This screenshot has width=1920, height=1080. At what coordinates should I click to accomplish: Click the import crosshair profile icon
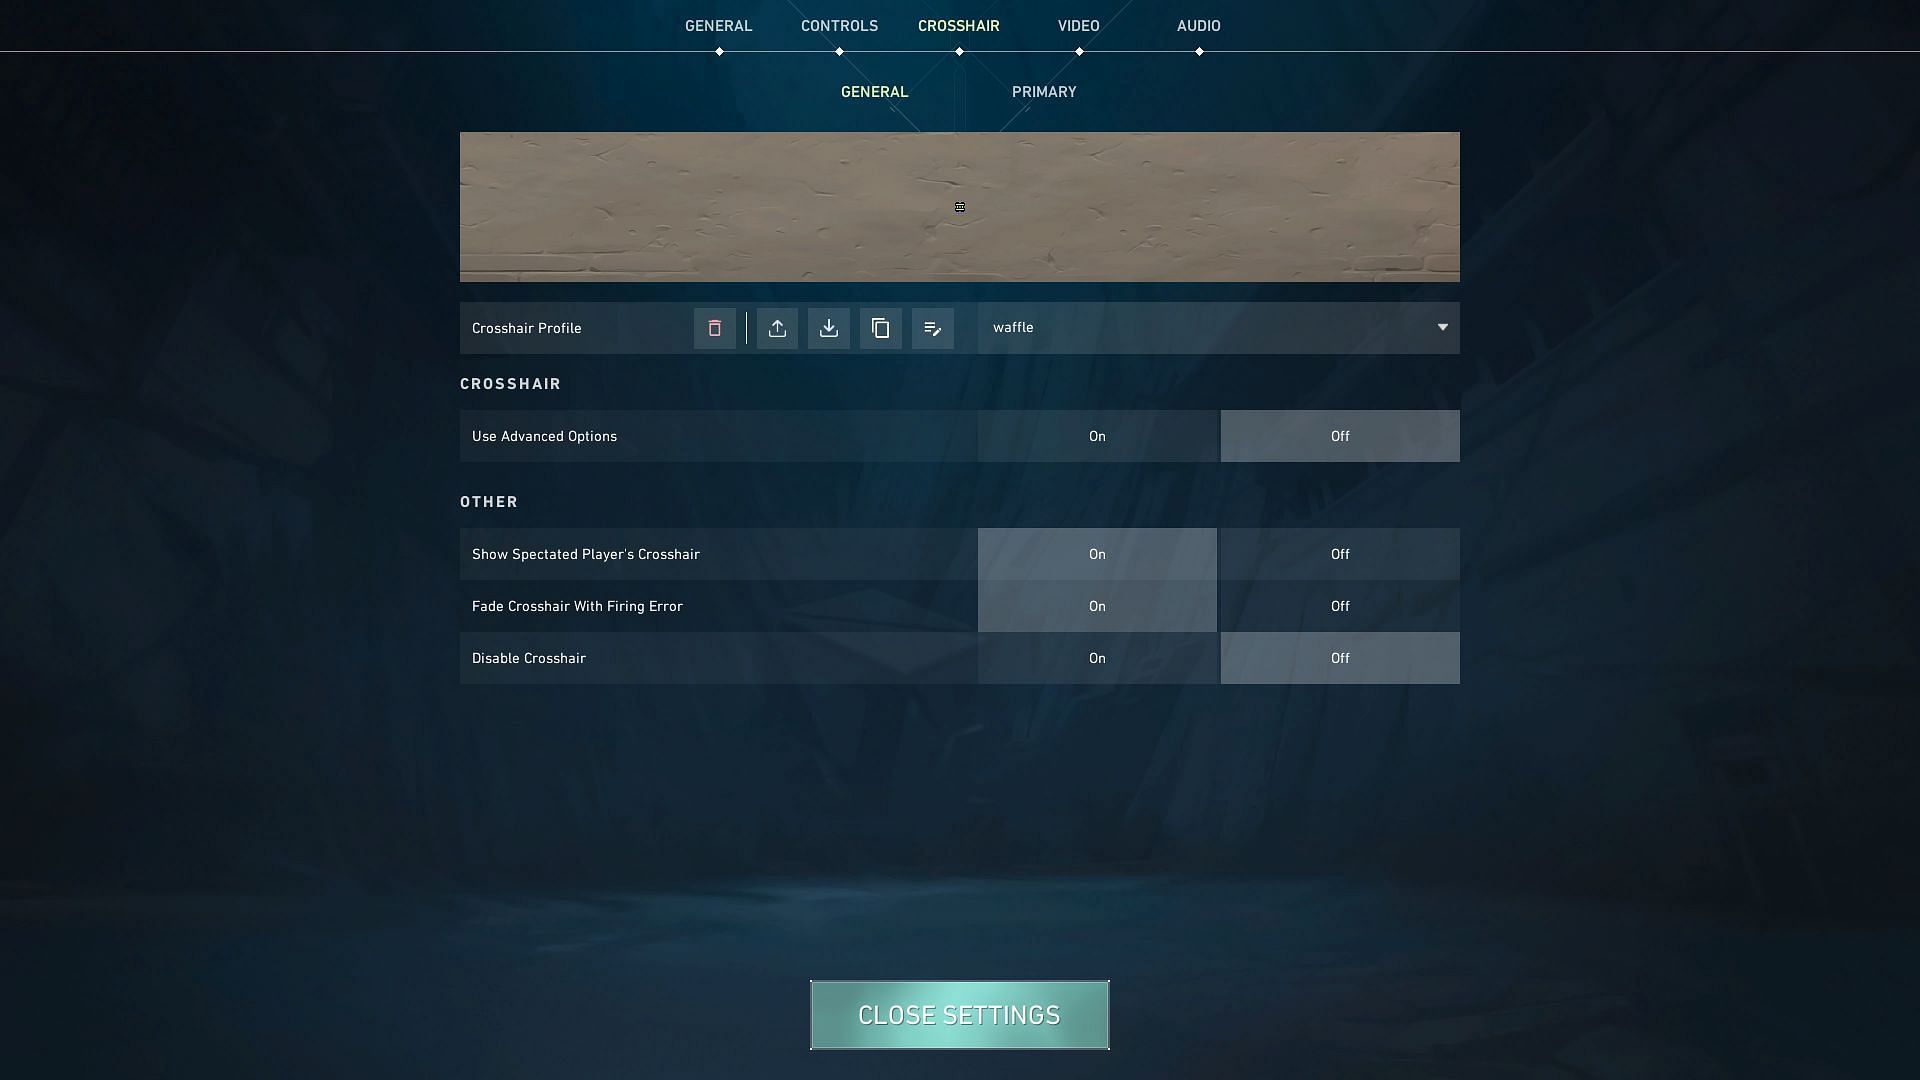pyautogui.click(x=828, y=327)
